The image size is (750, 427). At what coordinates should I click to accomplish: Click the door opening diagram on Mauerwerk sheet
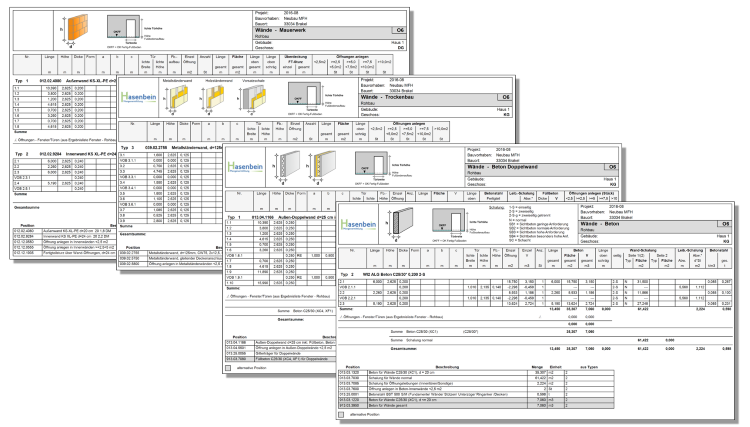pyautogui.click(x=124, y=27)
